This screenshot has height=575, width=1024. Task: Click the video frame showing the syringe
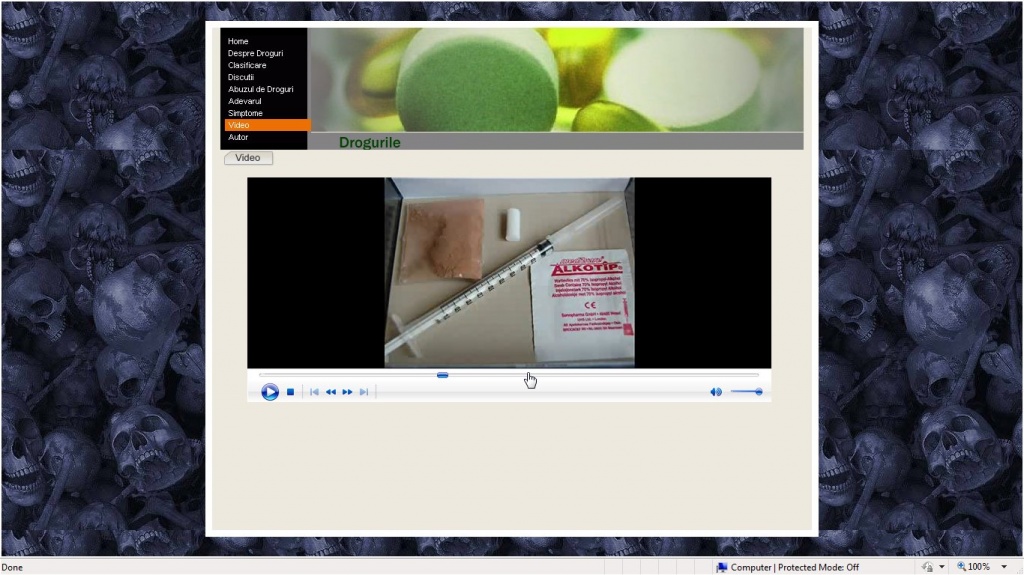click(x=509, y=272)
